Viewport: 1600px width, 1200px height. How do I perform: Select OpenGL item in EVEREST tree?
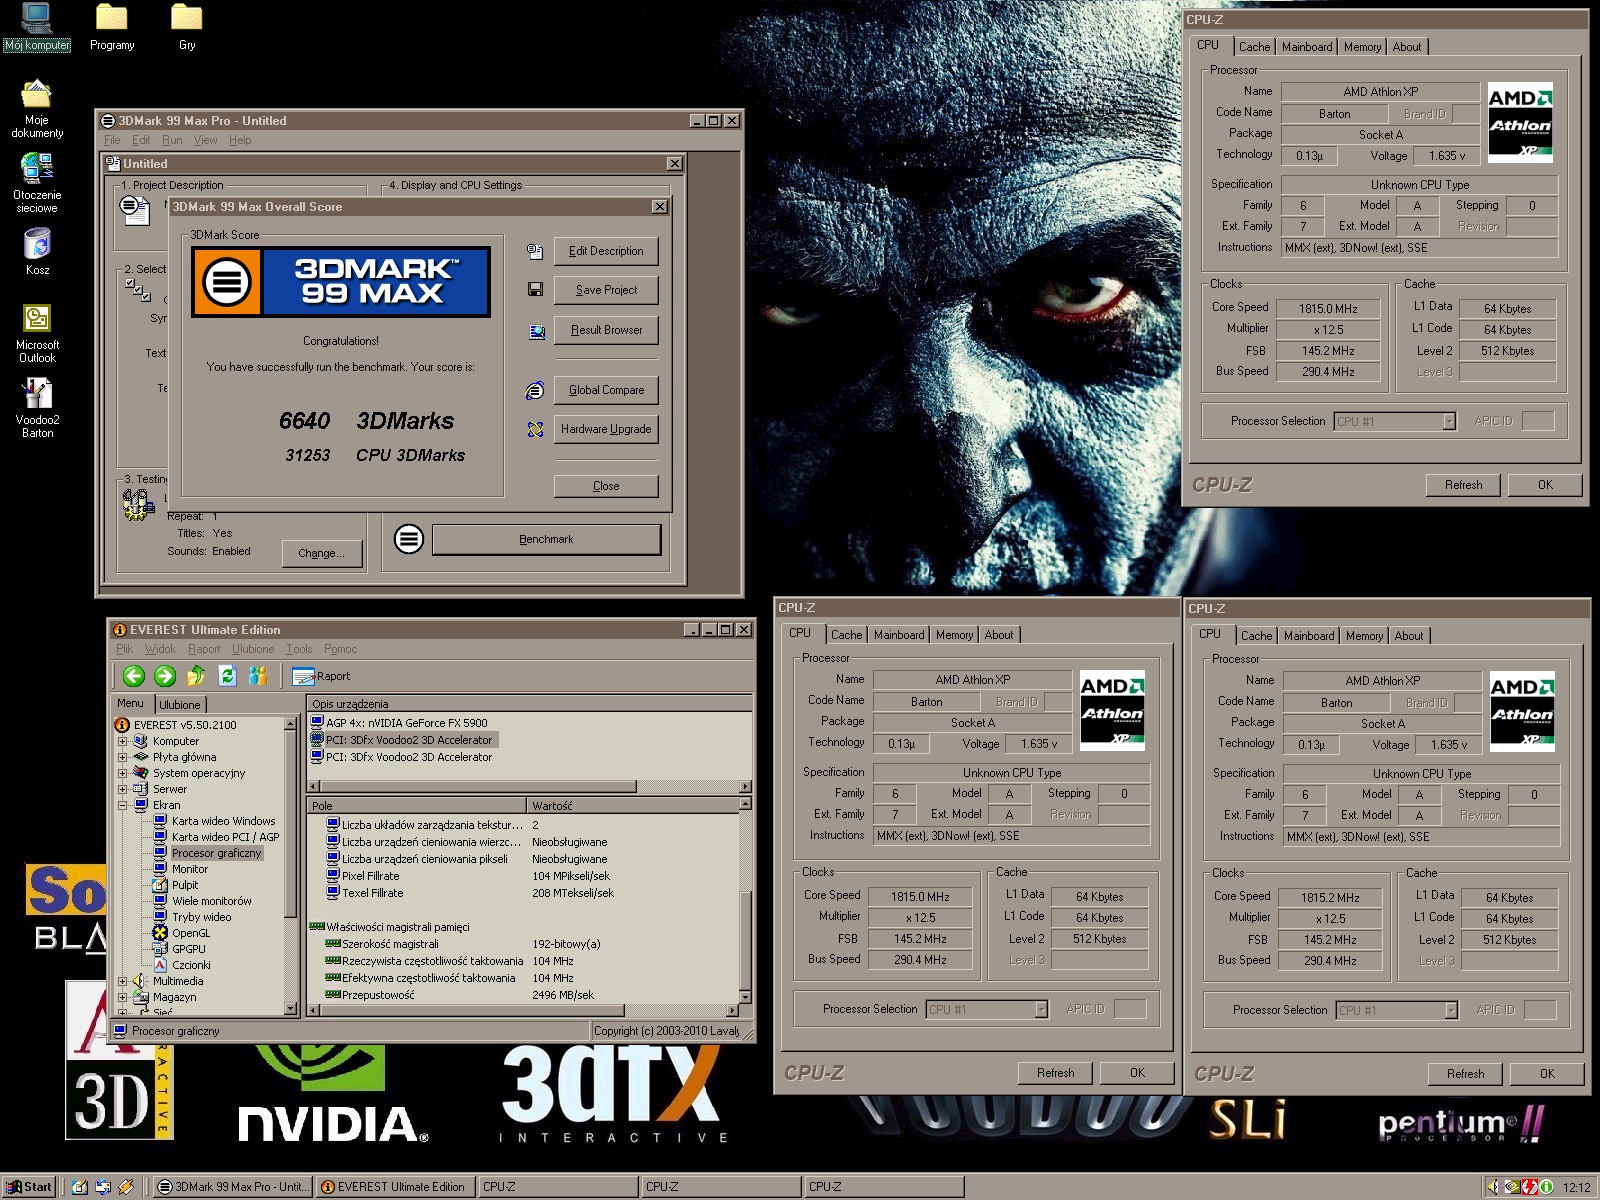190,933
